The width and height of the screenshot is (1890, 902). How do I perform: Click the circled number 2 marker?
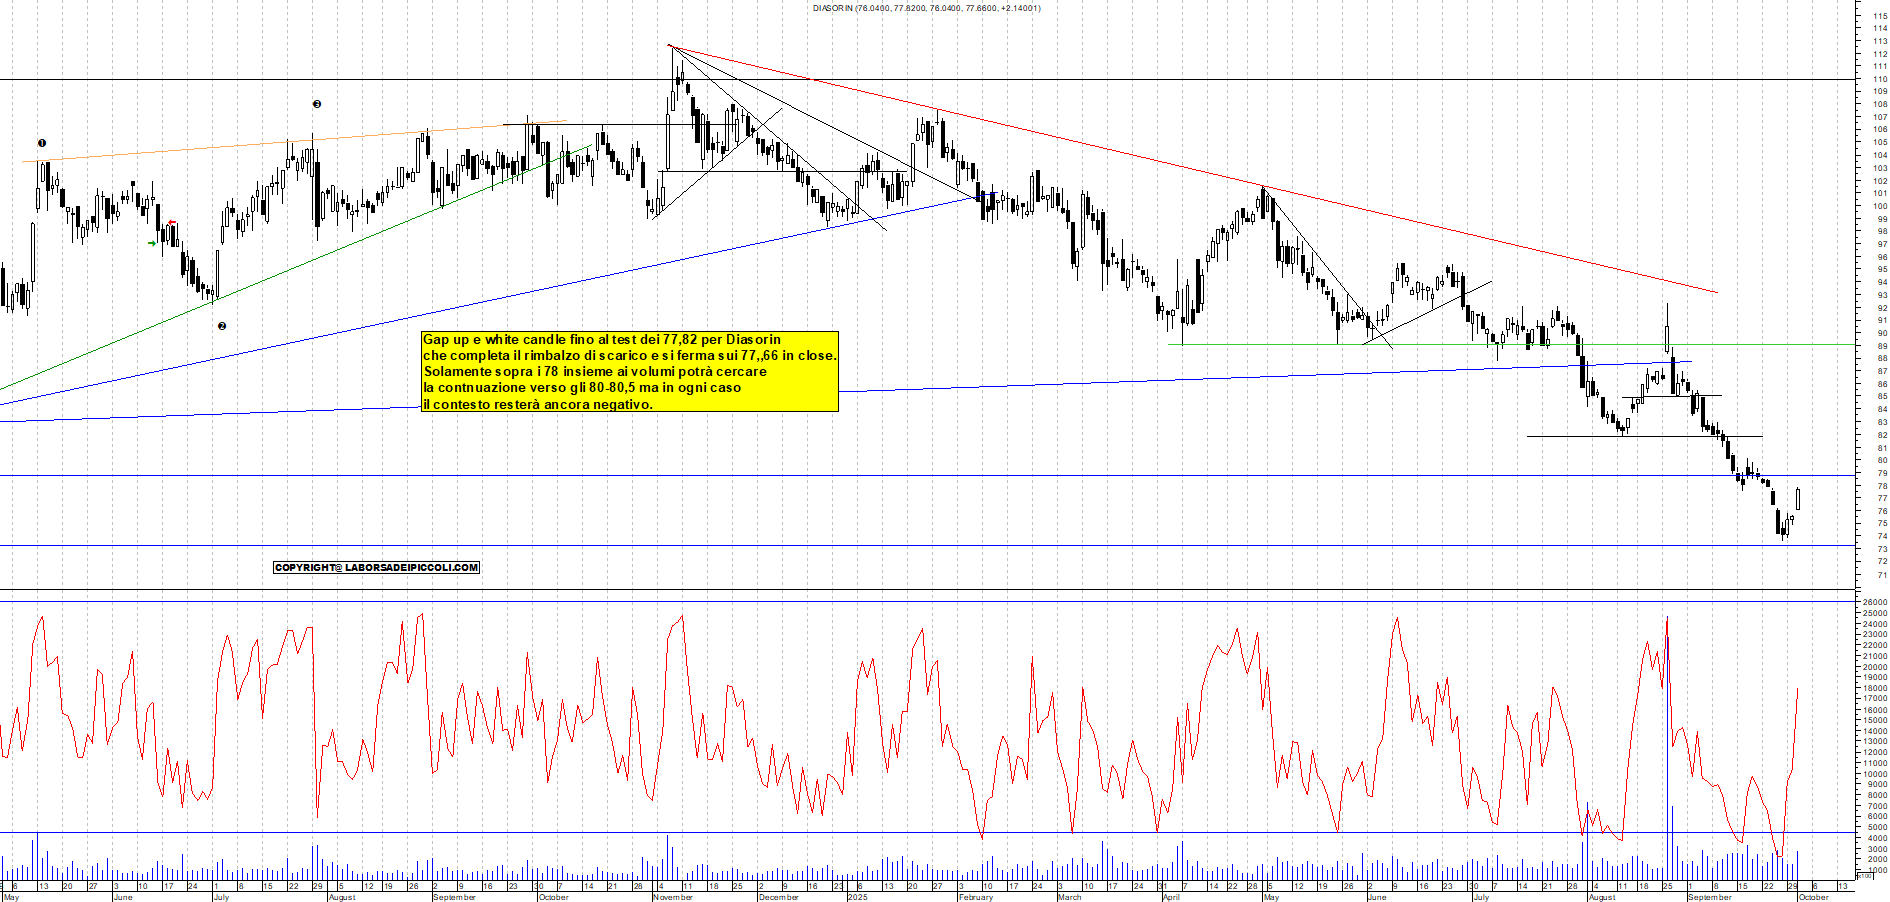click(222, 326)
